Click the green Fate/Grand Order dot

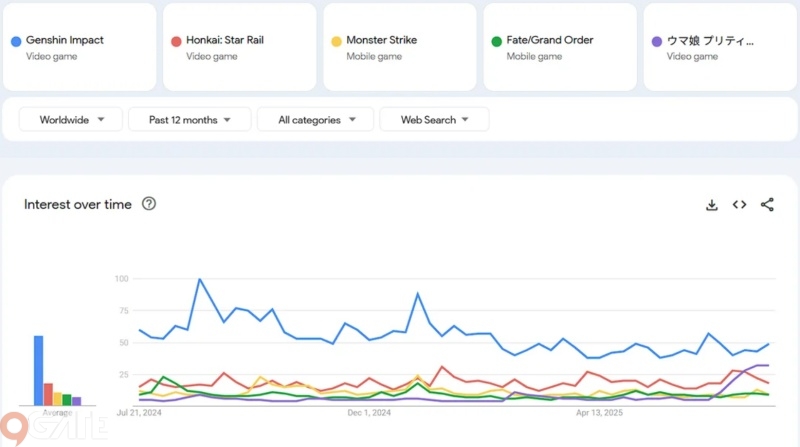point(496,41)
